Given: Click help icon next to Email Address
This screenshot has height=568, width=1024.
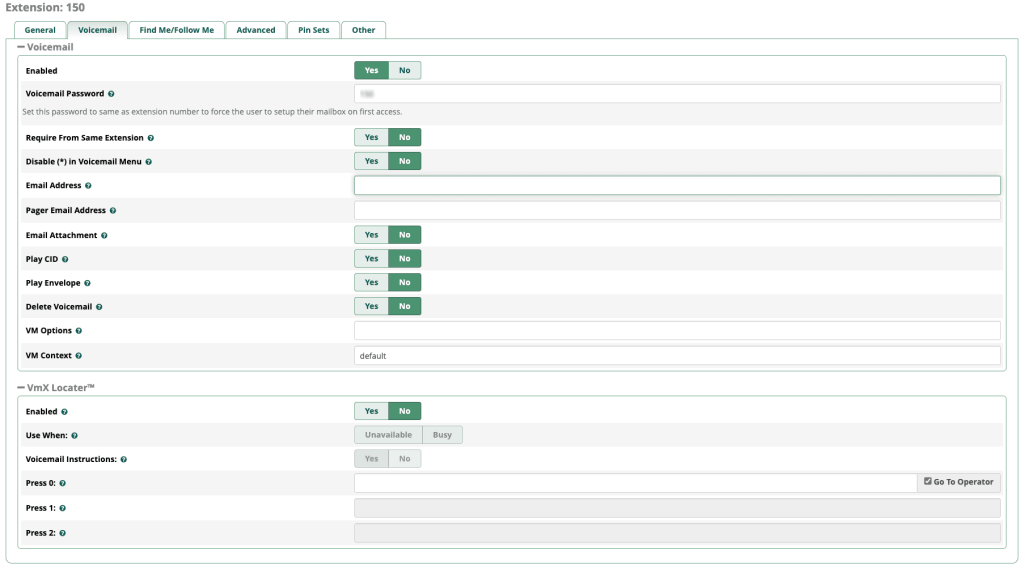Looking at the screenshot, I should pyautogui.click(x=89, y=186).
